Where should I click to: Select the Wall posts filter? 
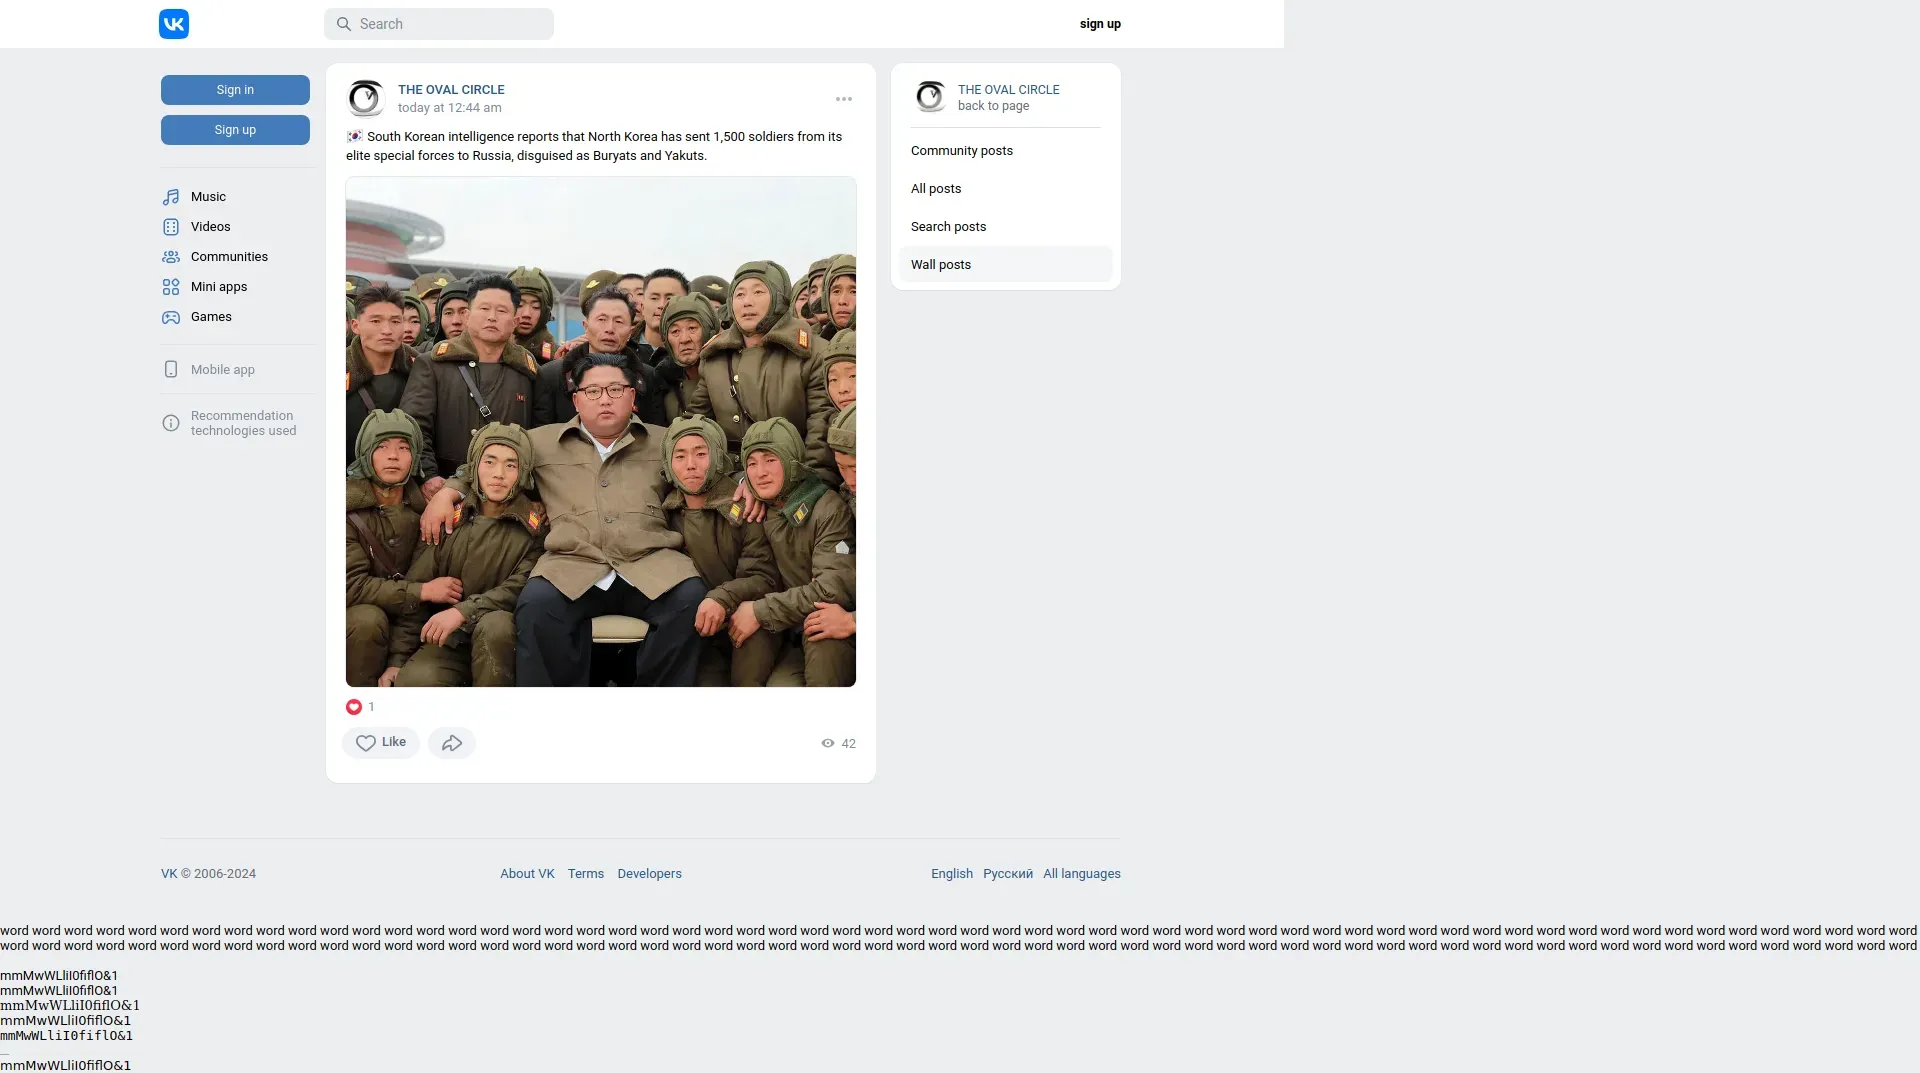point(1006,265)
